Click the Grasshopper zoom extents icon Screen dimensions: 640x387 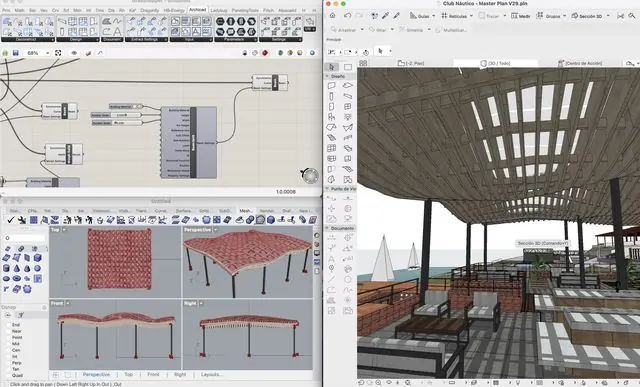click(x=58, y=53)
